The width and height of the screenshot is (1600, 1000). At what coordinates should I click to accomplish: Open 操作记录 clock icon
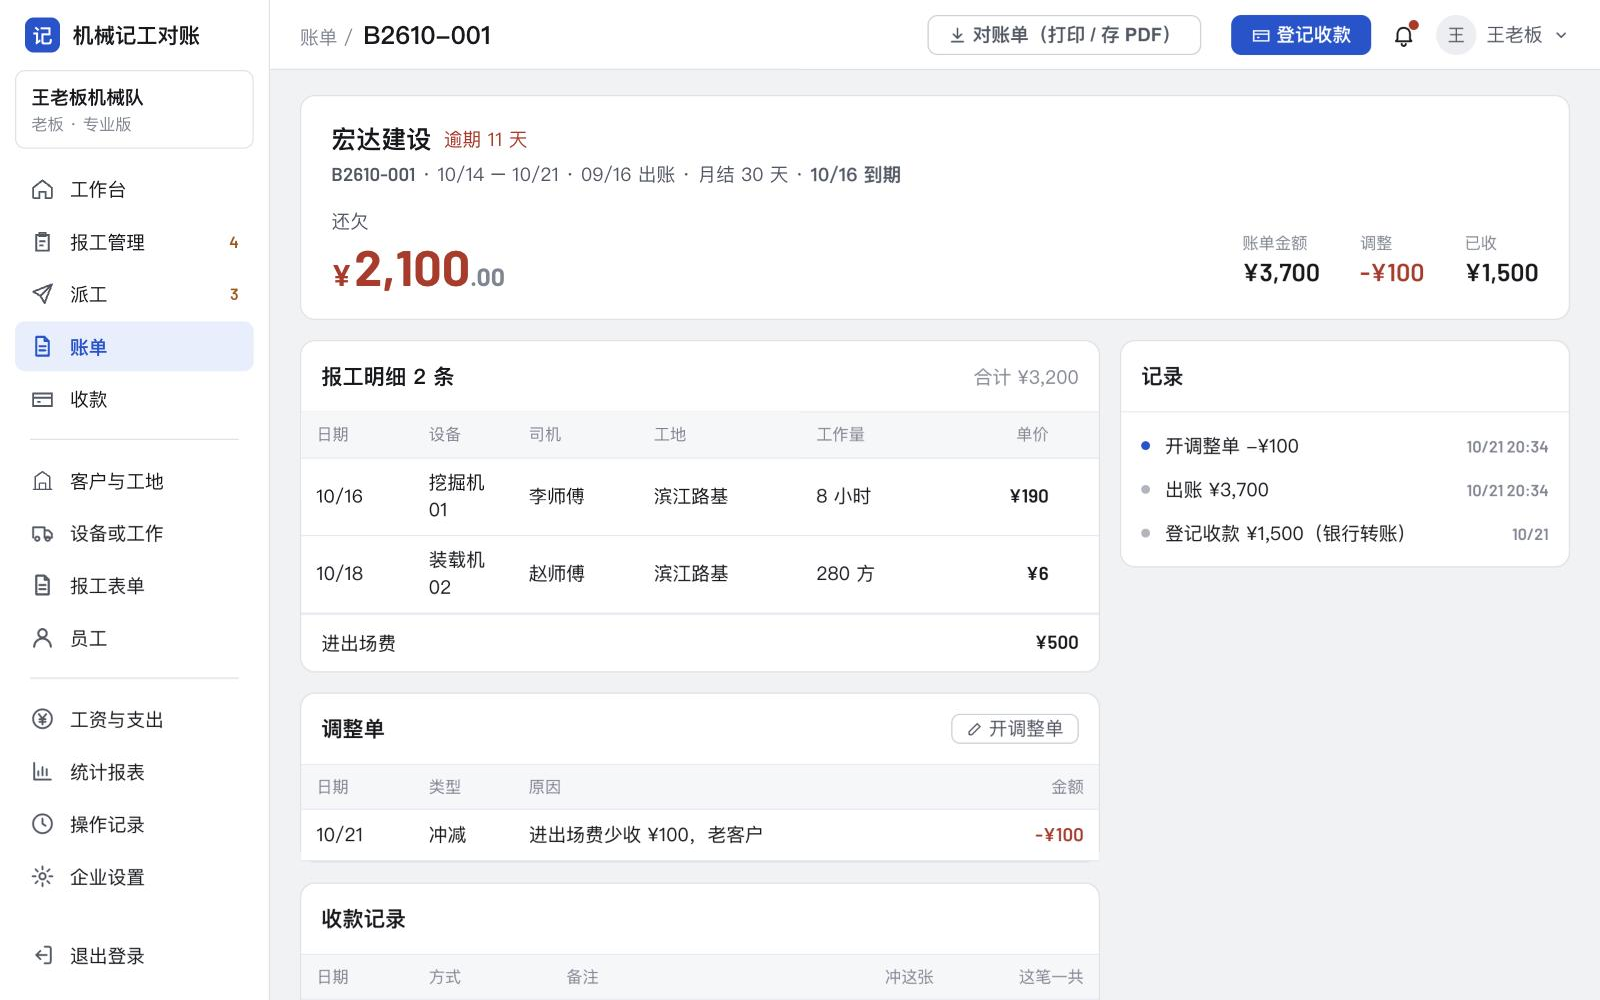coord(42,824)
